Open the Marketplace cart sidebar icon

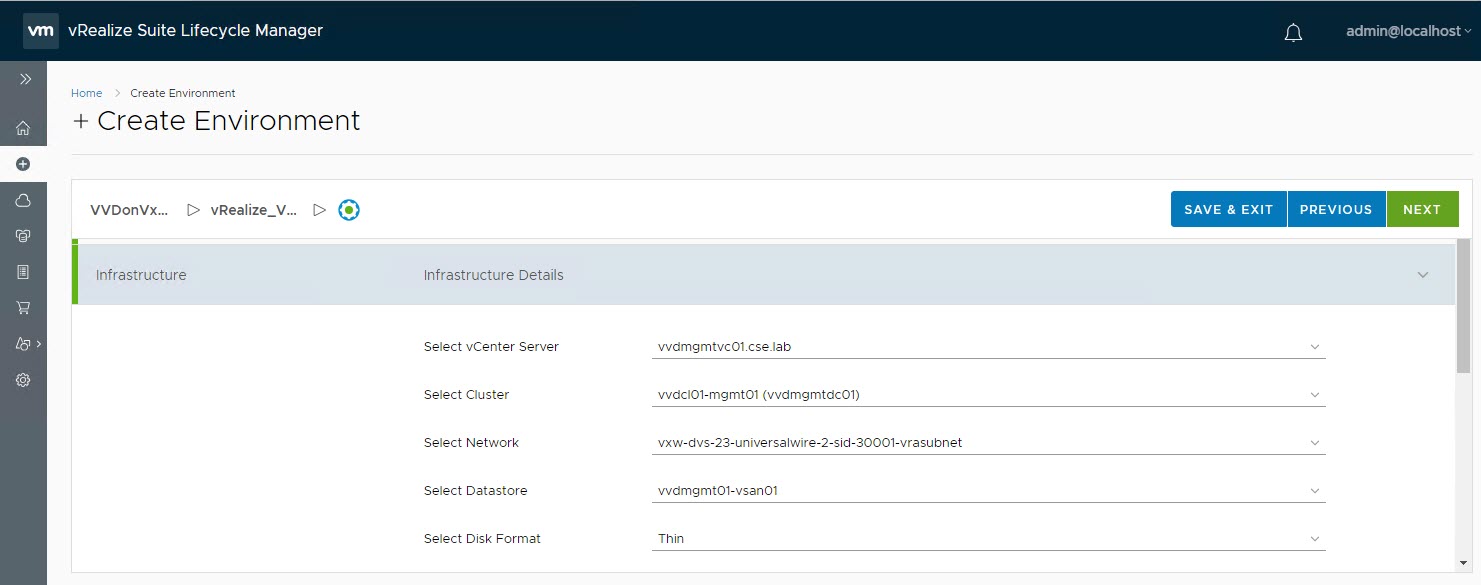pyautogui.click(x=23, y=308)
